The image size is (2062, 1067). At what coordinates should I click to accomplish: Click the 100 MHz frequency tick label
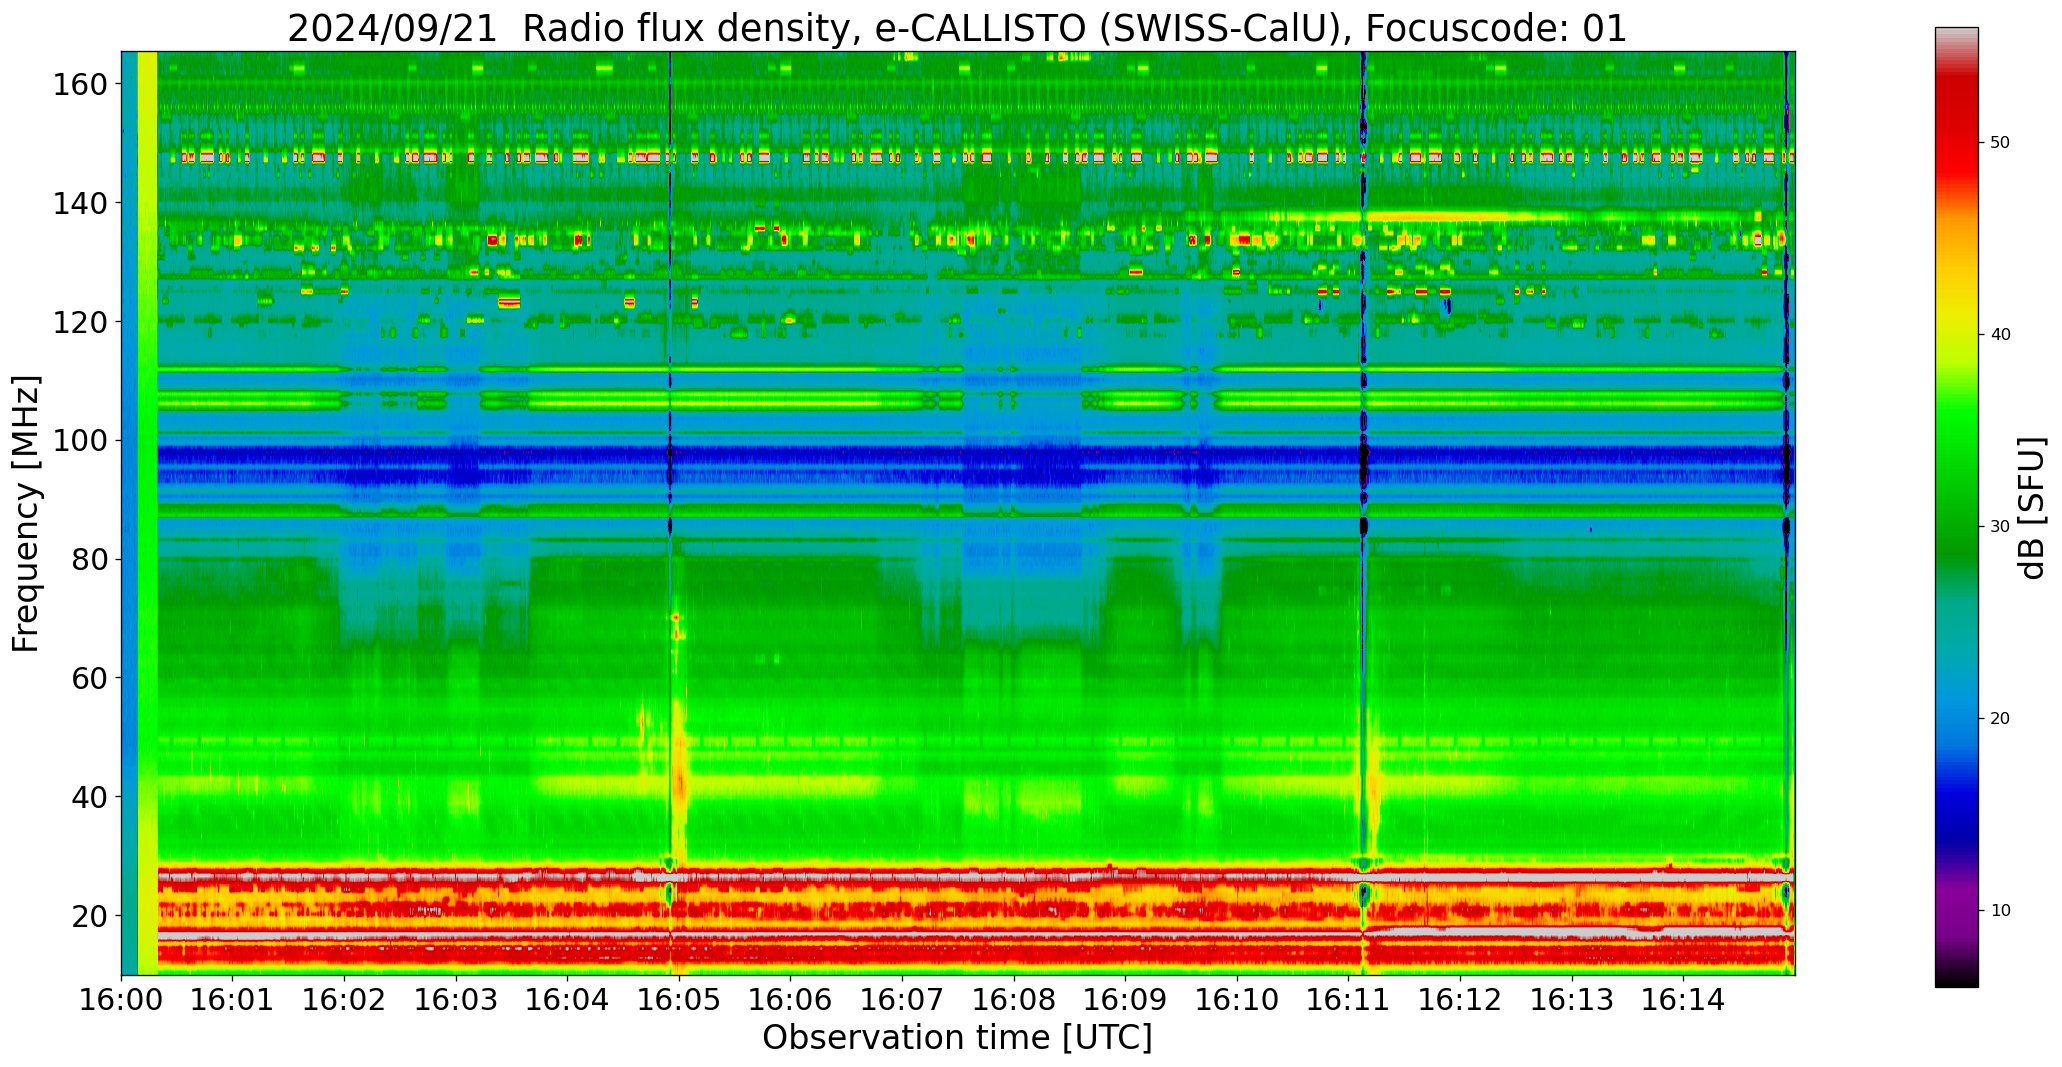[79, 440]
